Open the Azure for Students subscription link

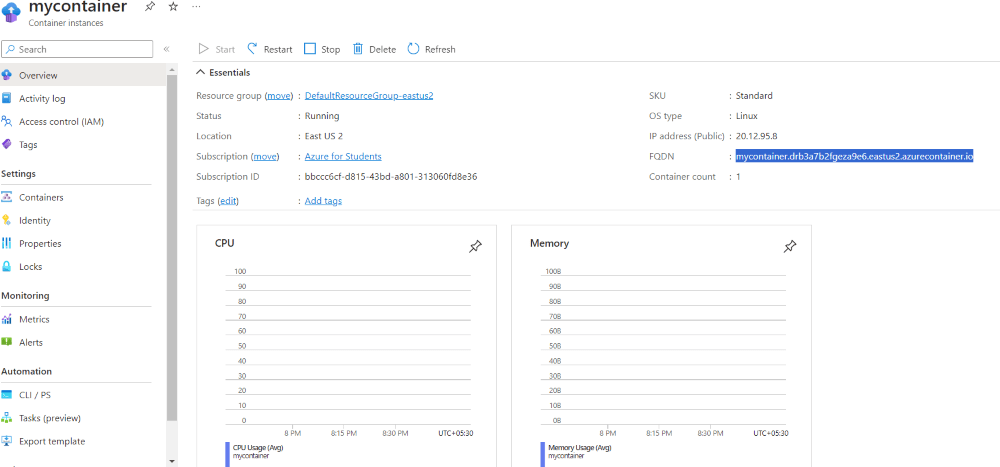[343, 156]
